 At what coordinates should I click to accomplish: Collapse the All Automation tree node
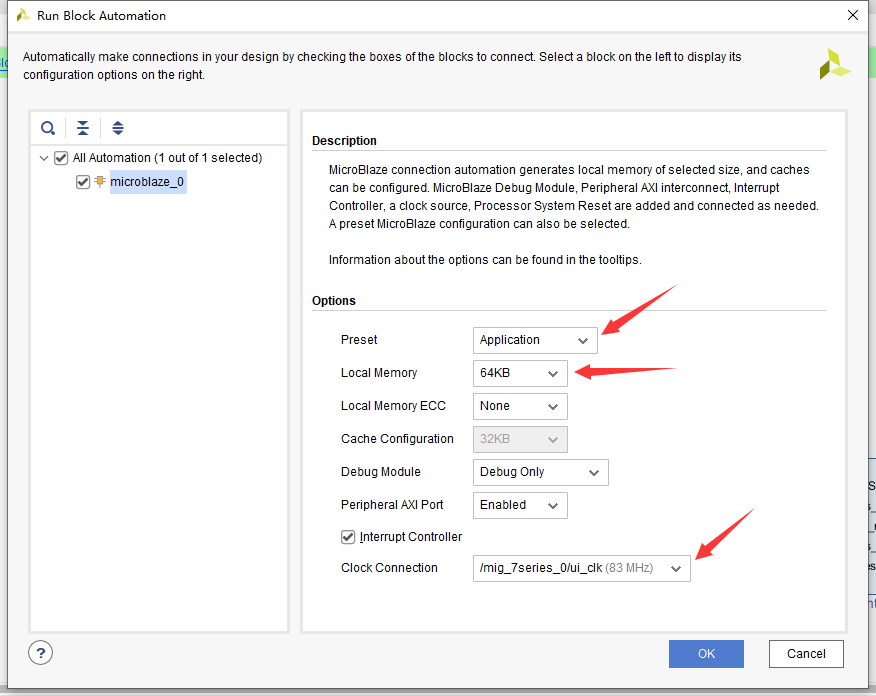click(44, 158)
